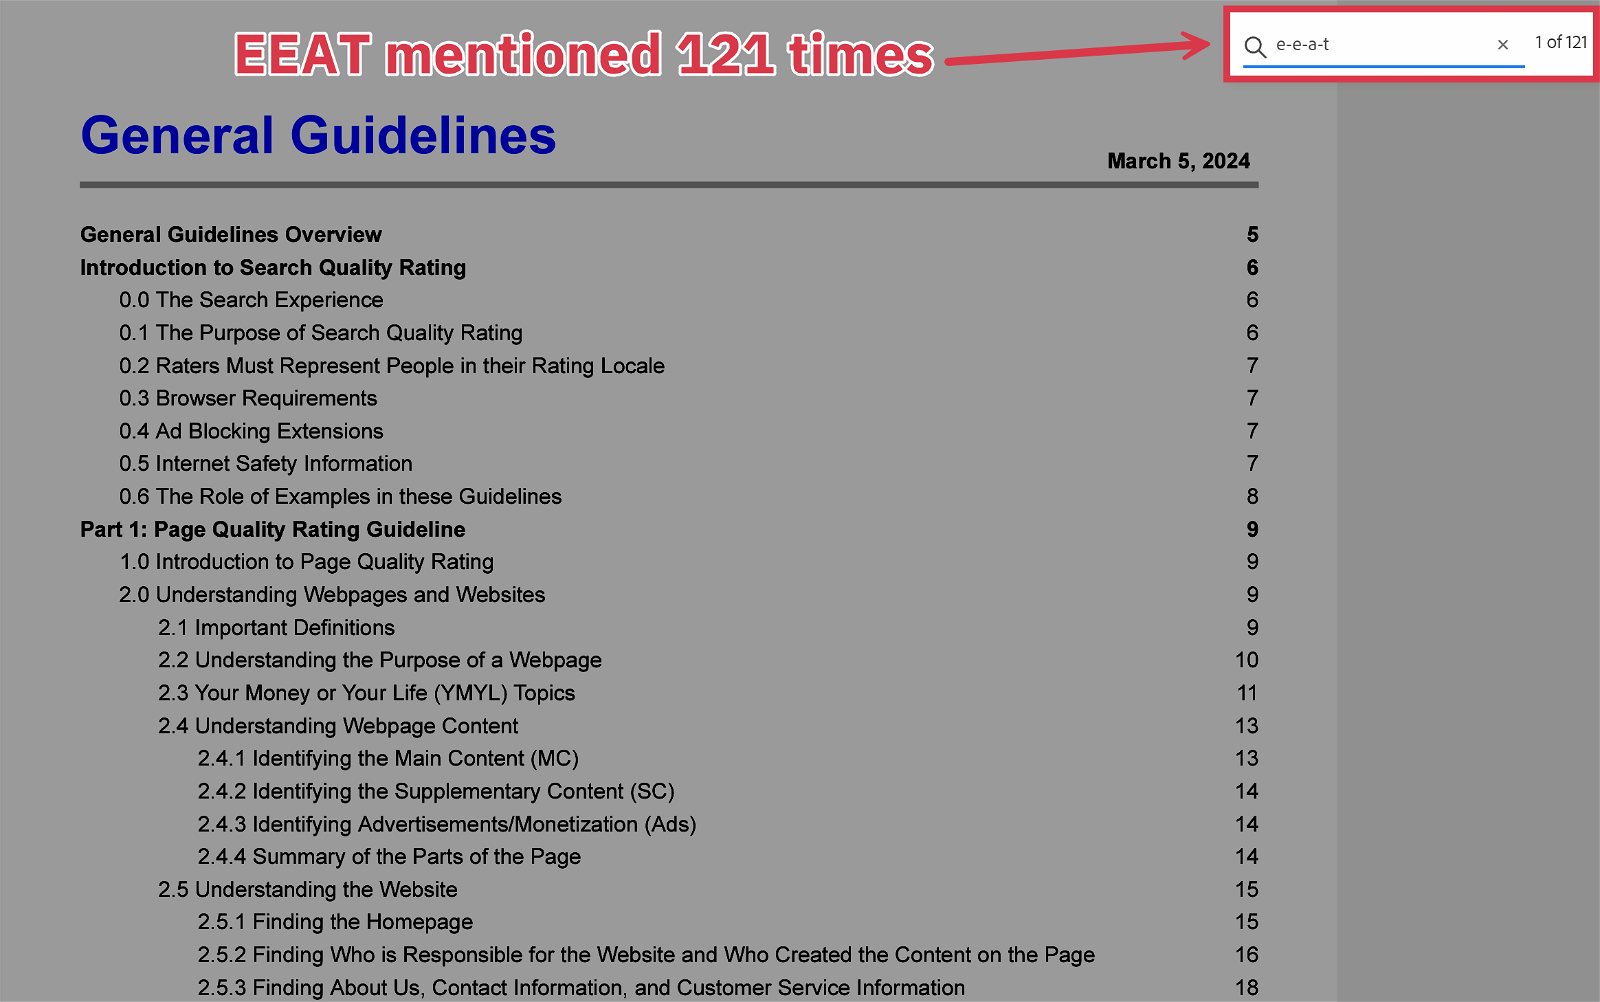Open 2.1 Important Definitions entry
1600x1002 pixels.
pyautogui.click(x=276, y=628)
